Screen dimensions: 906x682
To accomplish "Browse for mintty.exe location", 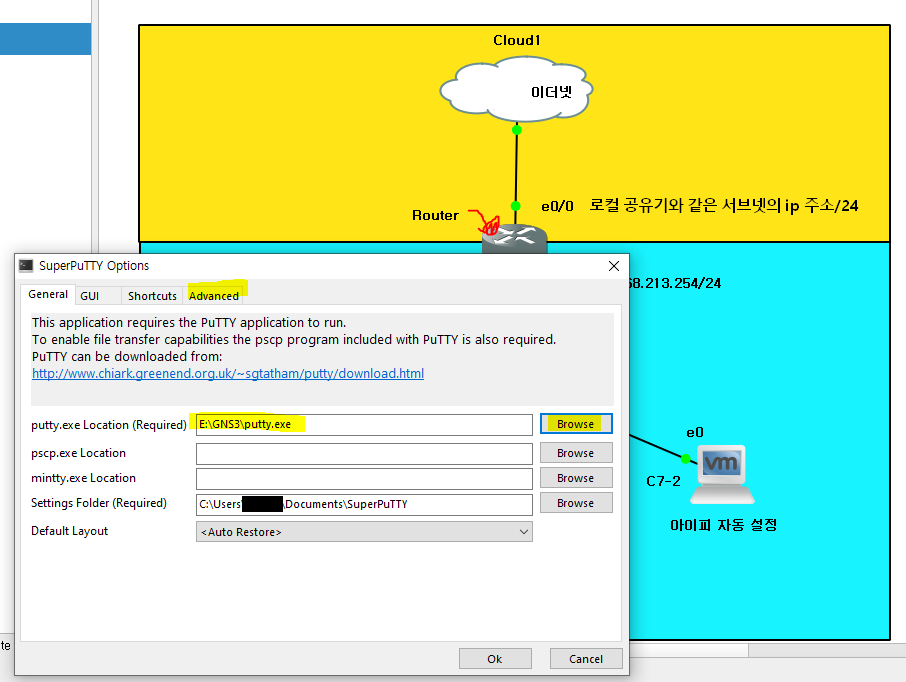I will coord(576,478).
